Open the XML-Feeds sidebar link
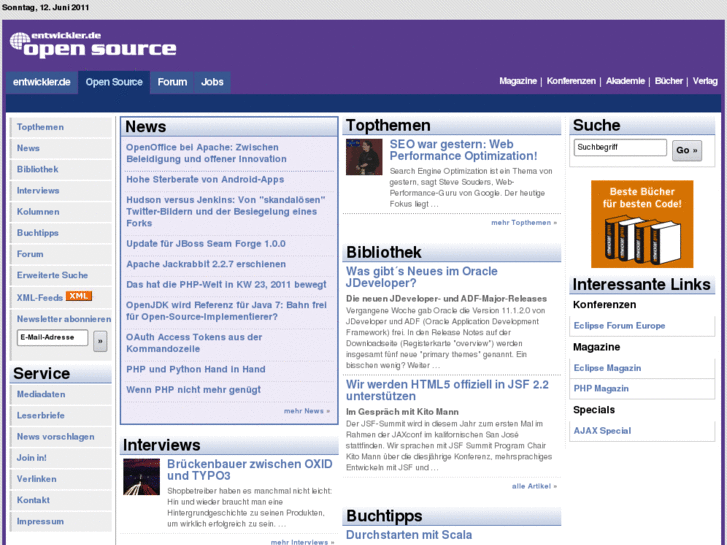 [39, 298]
